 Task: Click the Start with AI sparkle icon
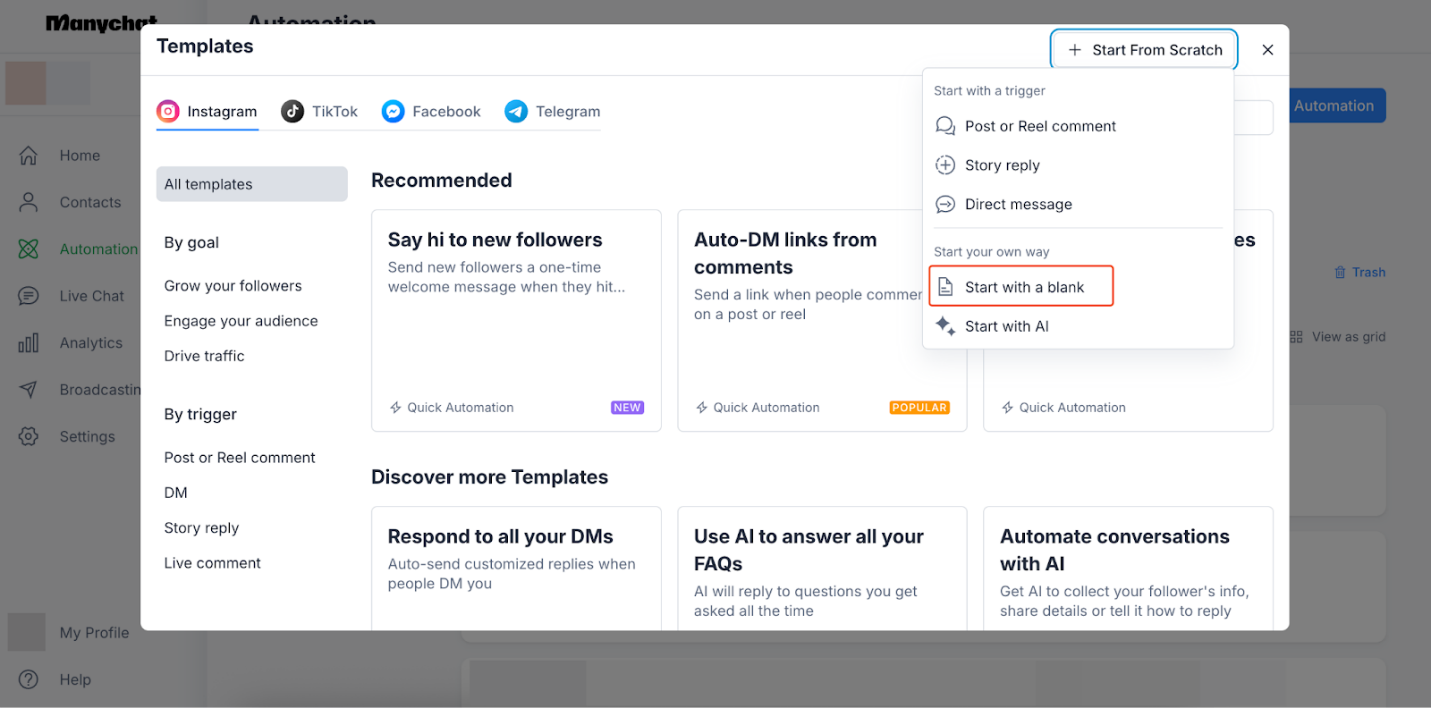(945, 326)
